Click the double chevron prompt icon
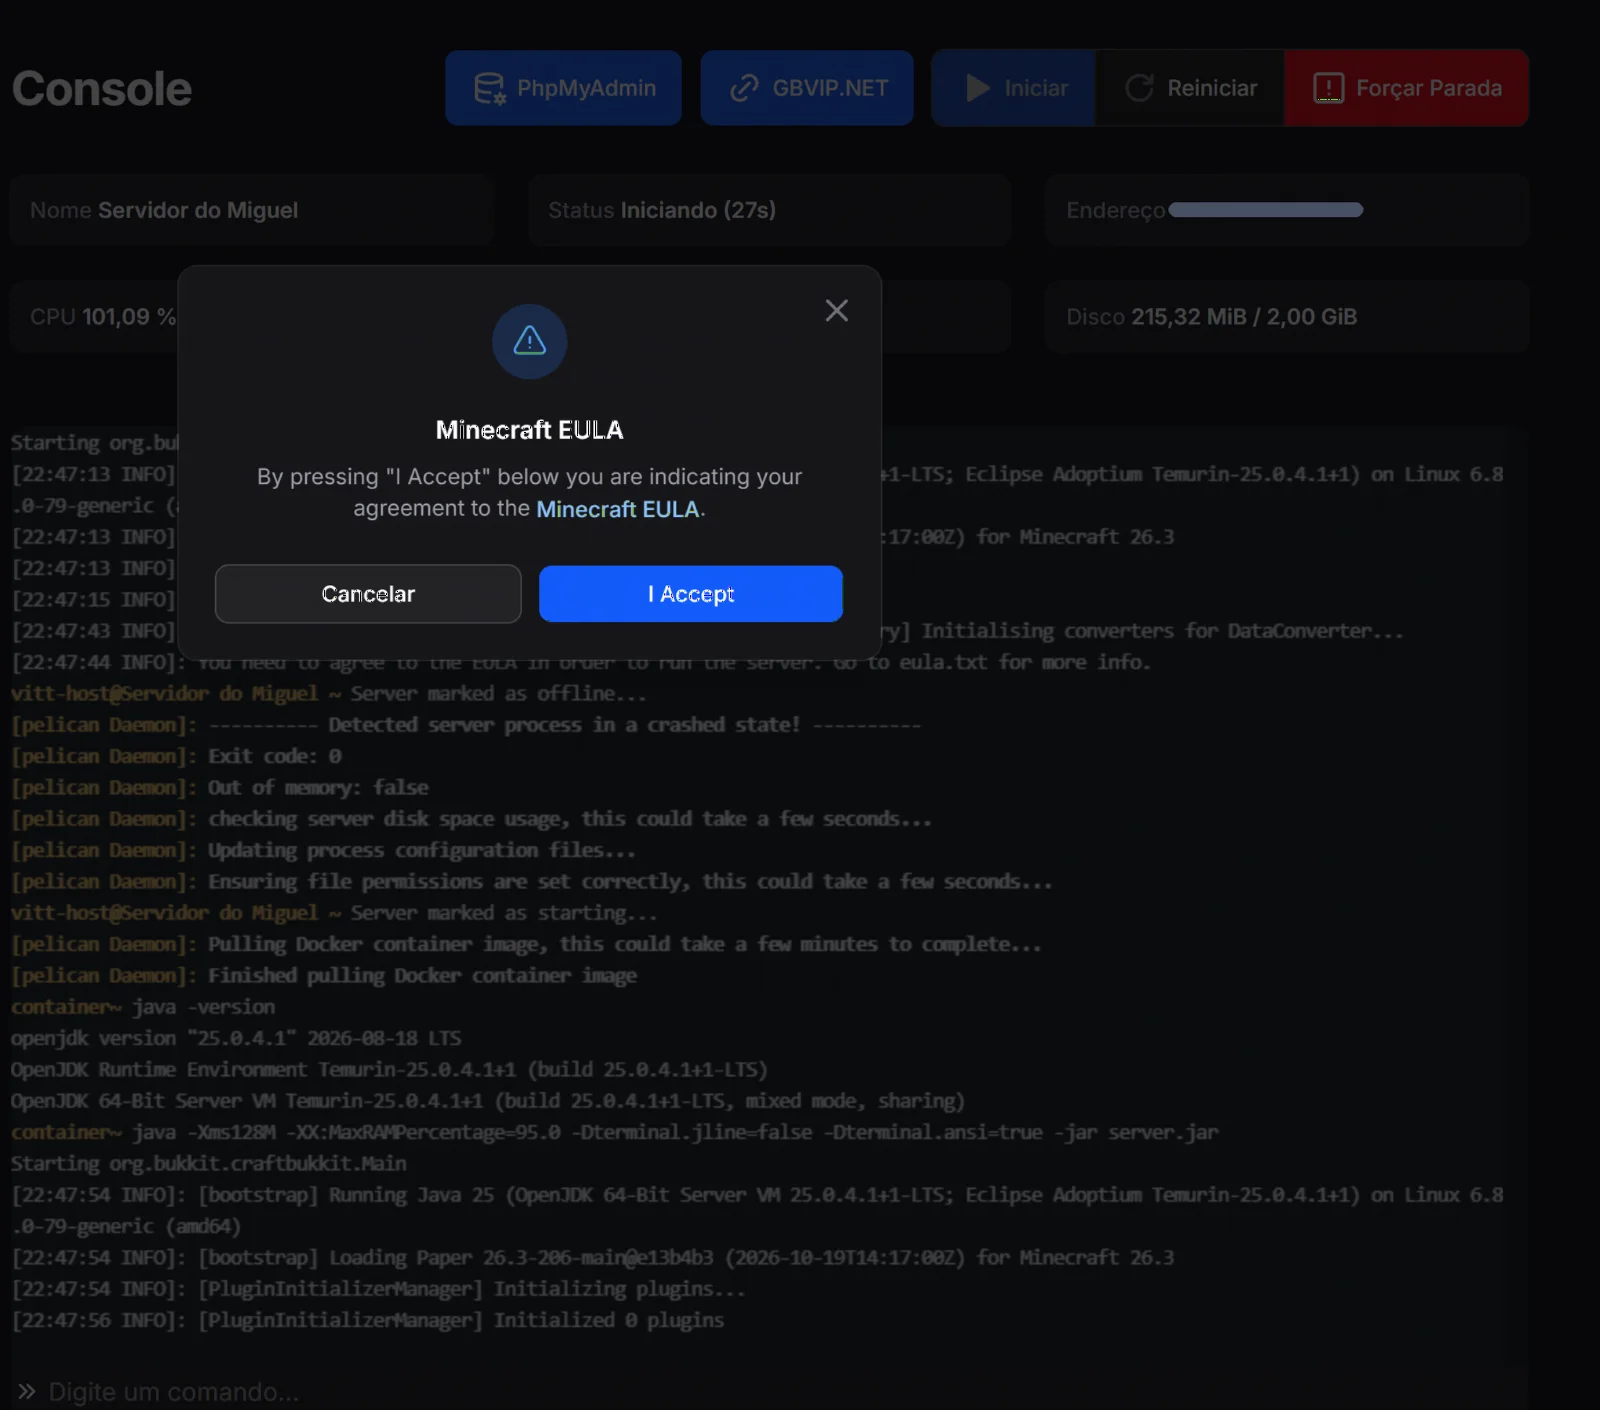This screenshot has width=1600, height=1410. tap(27, 1392)
